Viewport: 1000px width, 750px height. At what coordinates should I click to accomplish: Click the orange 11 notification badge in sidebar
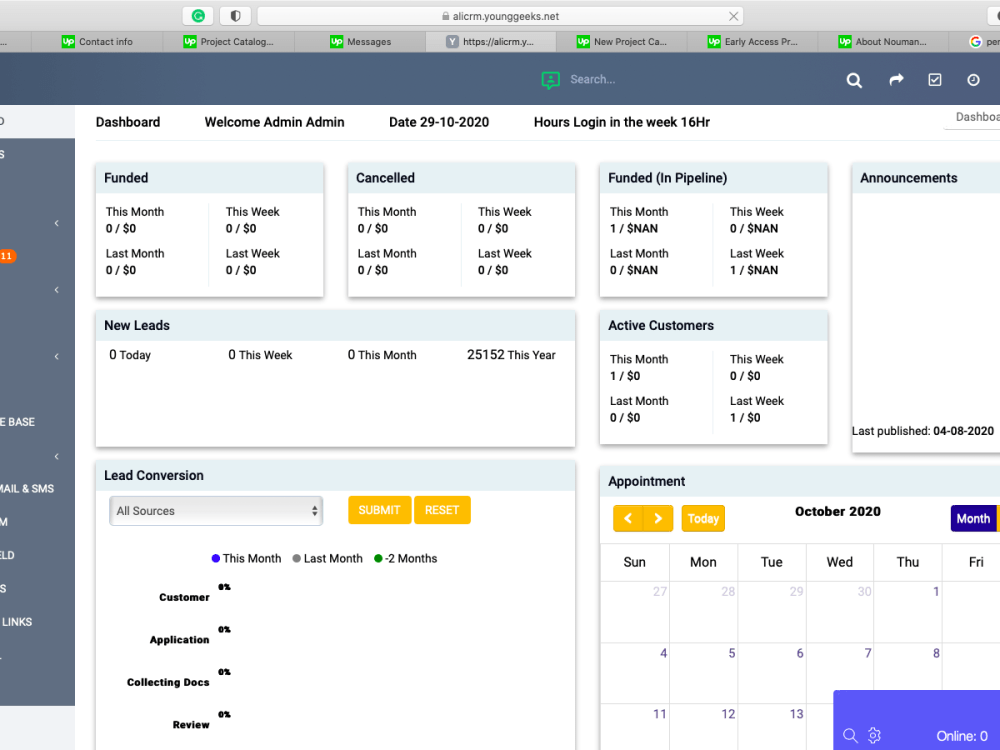(8, 256)
